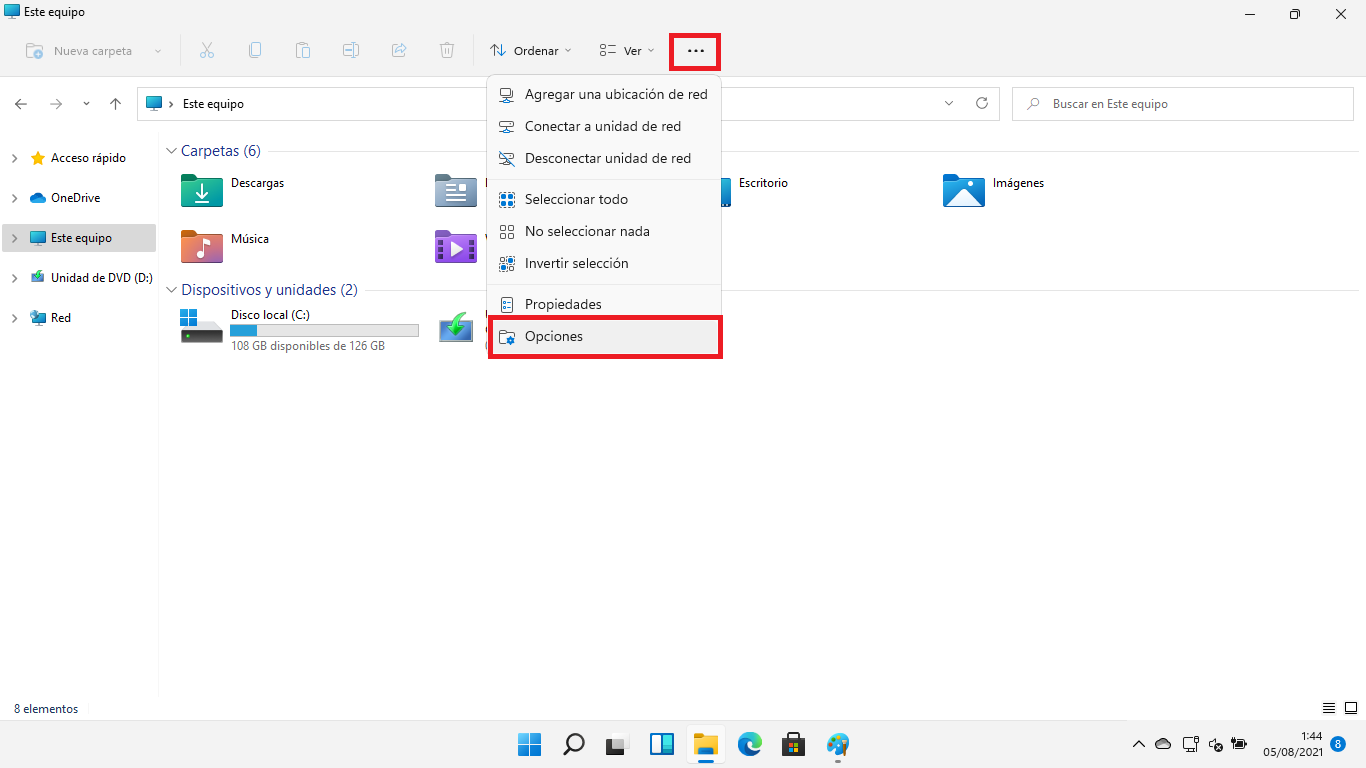
Task: Click 'Conectar a unidad de red'
Action: click(603, 126)
